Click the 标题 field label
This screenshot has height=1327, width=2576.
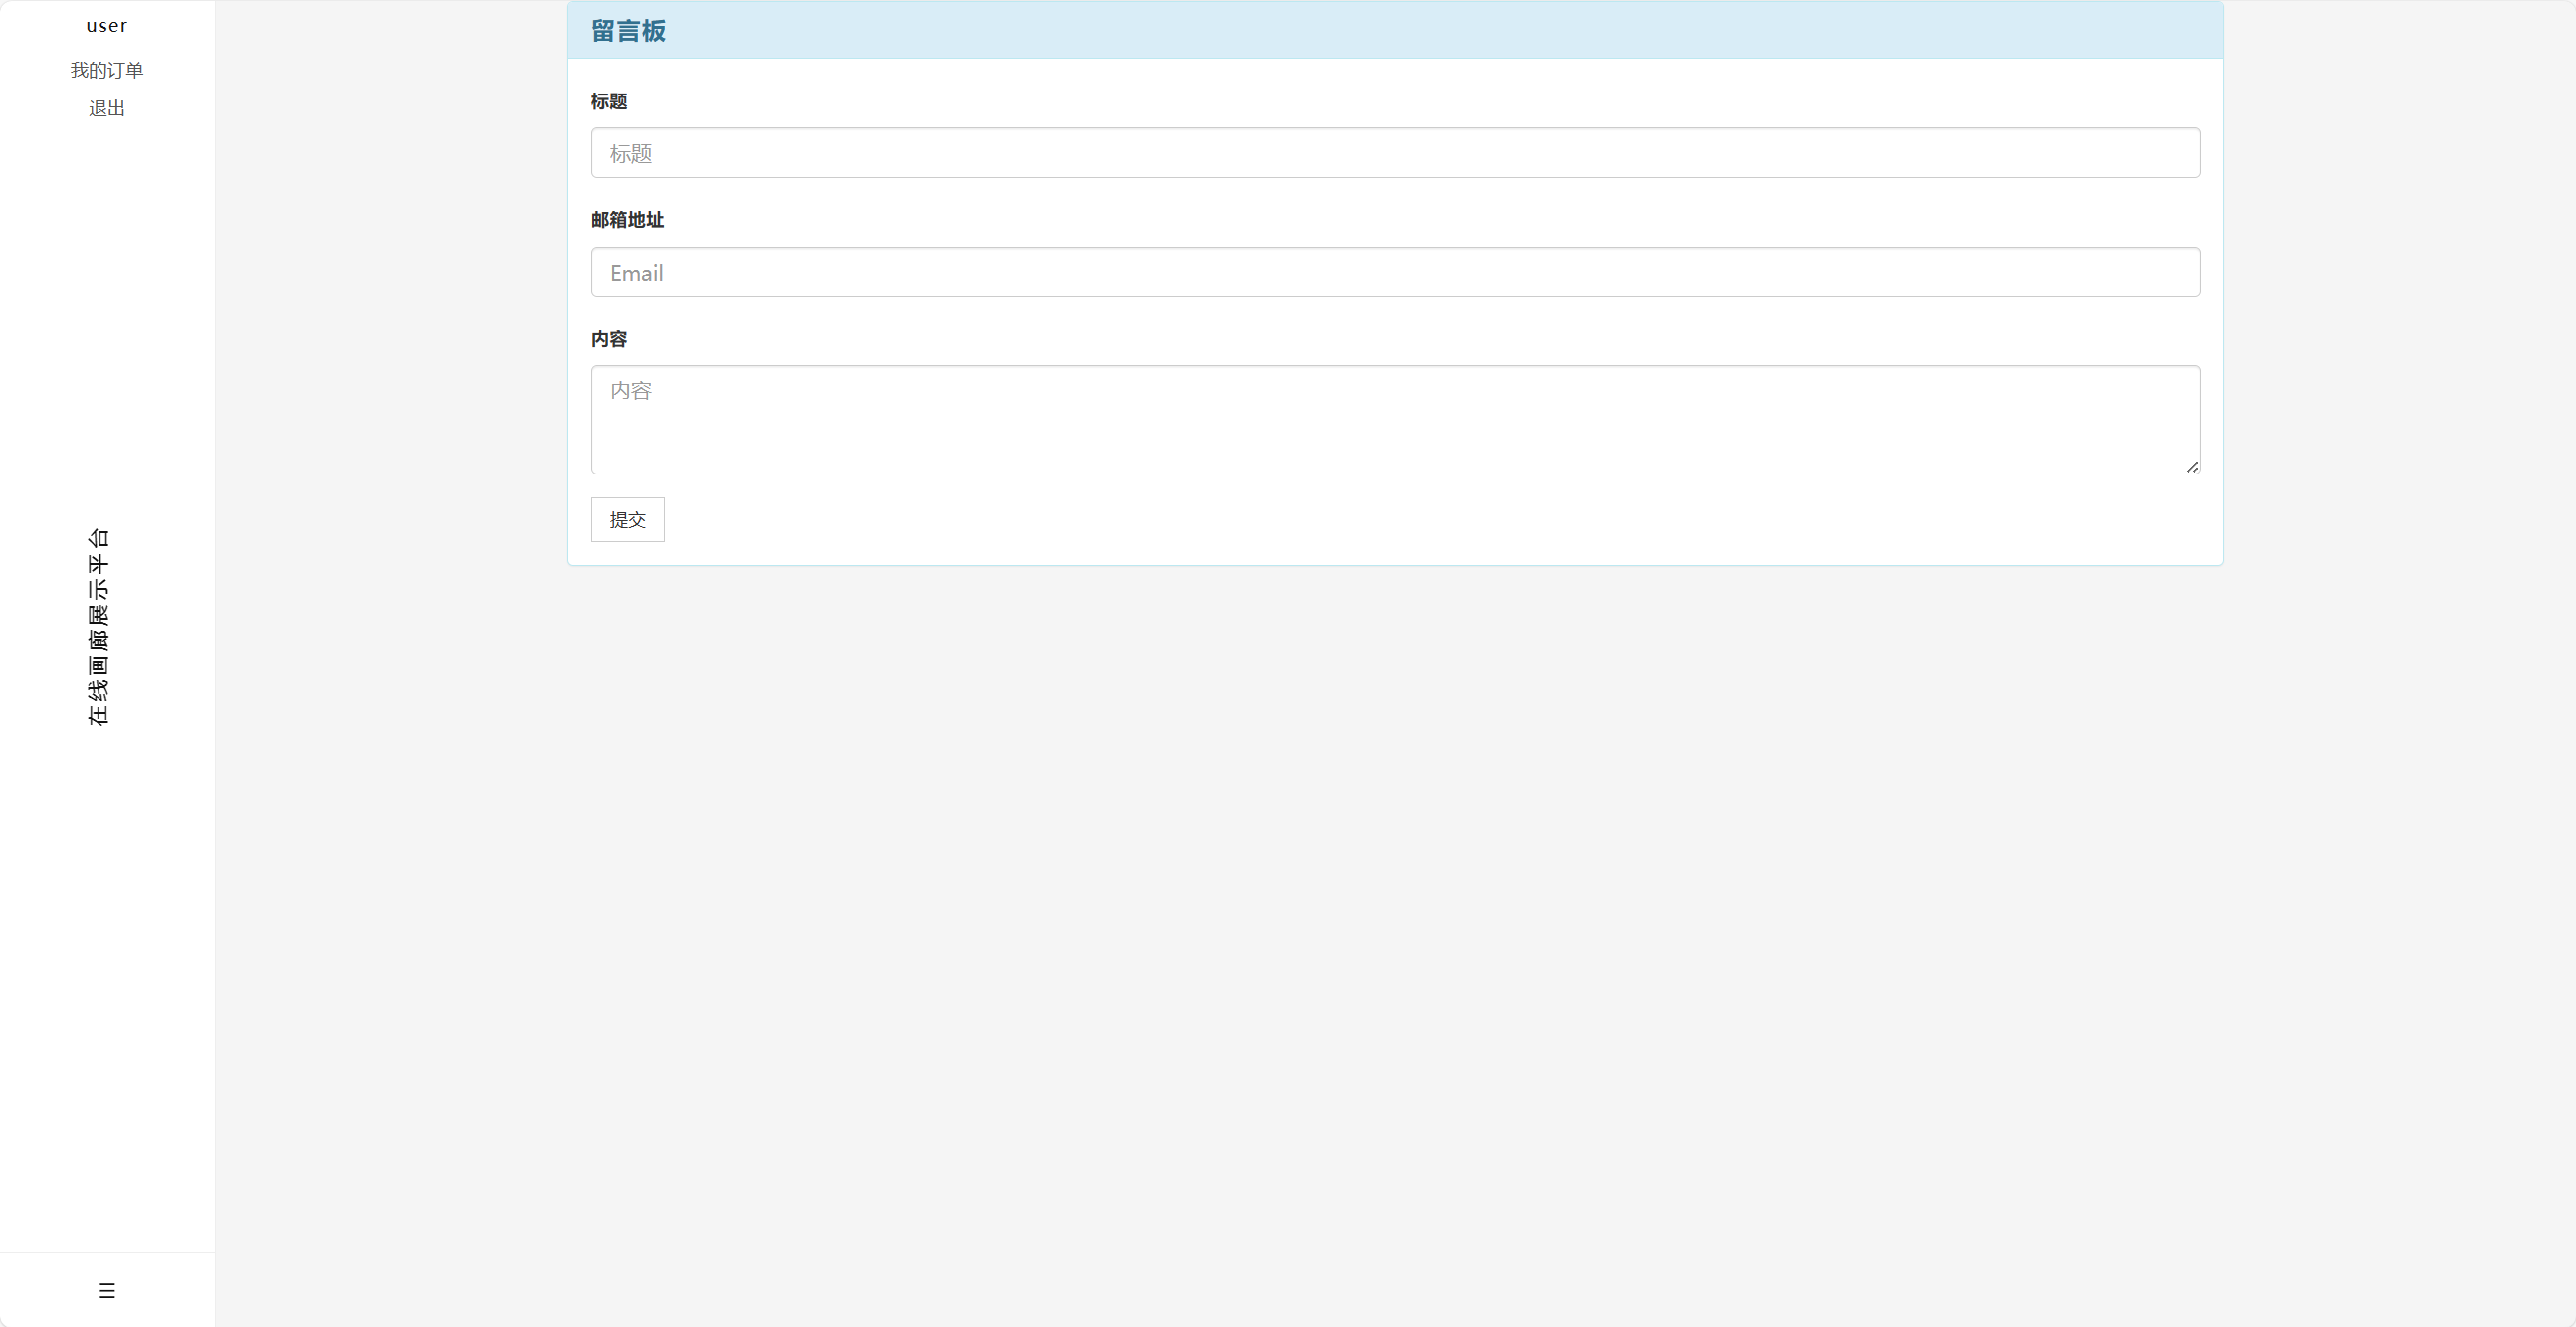click(608, 101)
